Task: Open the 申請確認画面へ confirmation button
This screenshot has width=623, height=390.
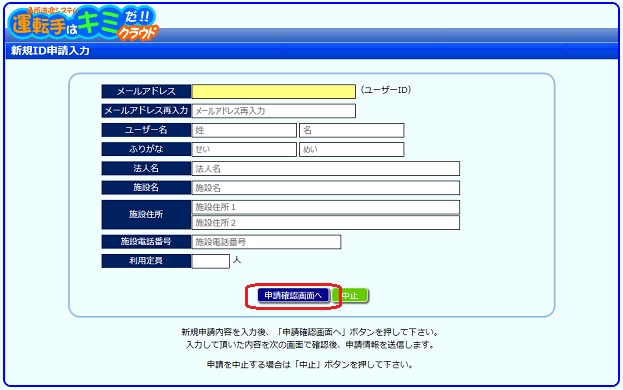Action: click(x=293, y=295)
